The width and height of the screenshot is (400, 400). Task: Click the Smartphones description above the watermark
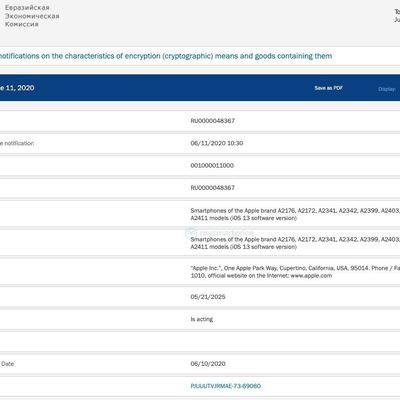pyautogui.click(x=295, y=214)
